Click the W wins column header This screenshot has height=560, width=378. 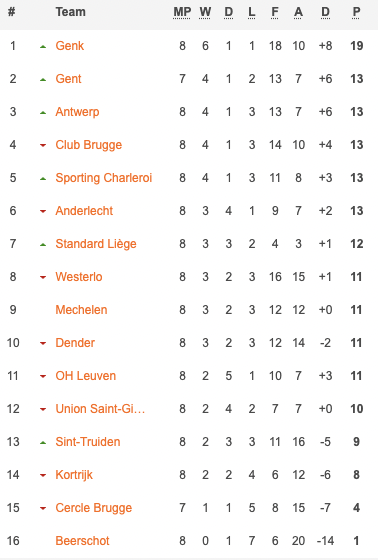(x=205, y=12)
